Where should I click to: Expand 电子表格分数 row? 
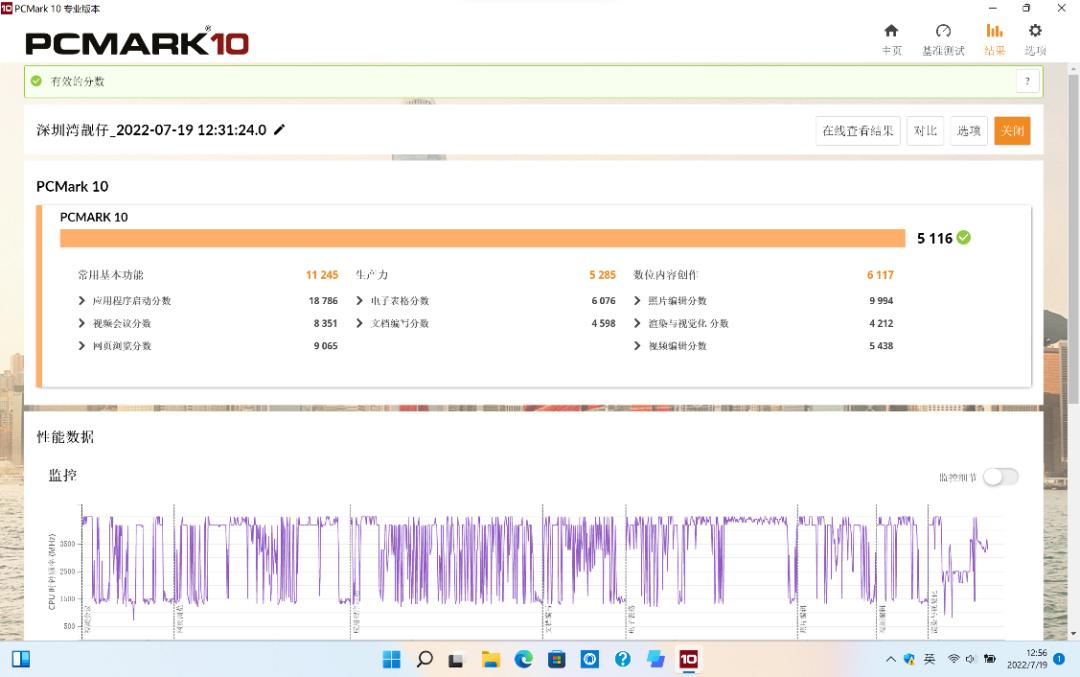point(360,301)
